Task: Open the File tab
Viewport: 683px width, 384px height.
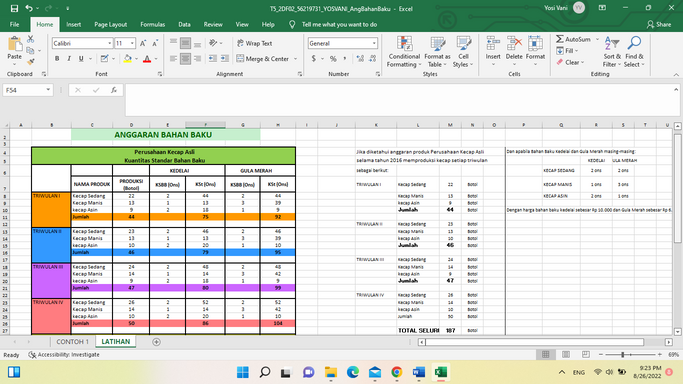Action: point(14,24)
